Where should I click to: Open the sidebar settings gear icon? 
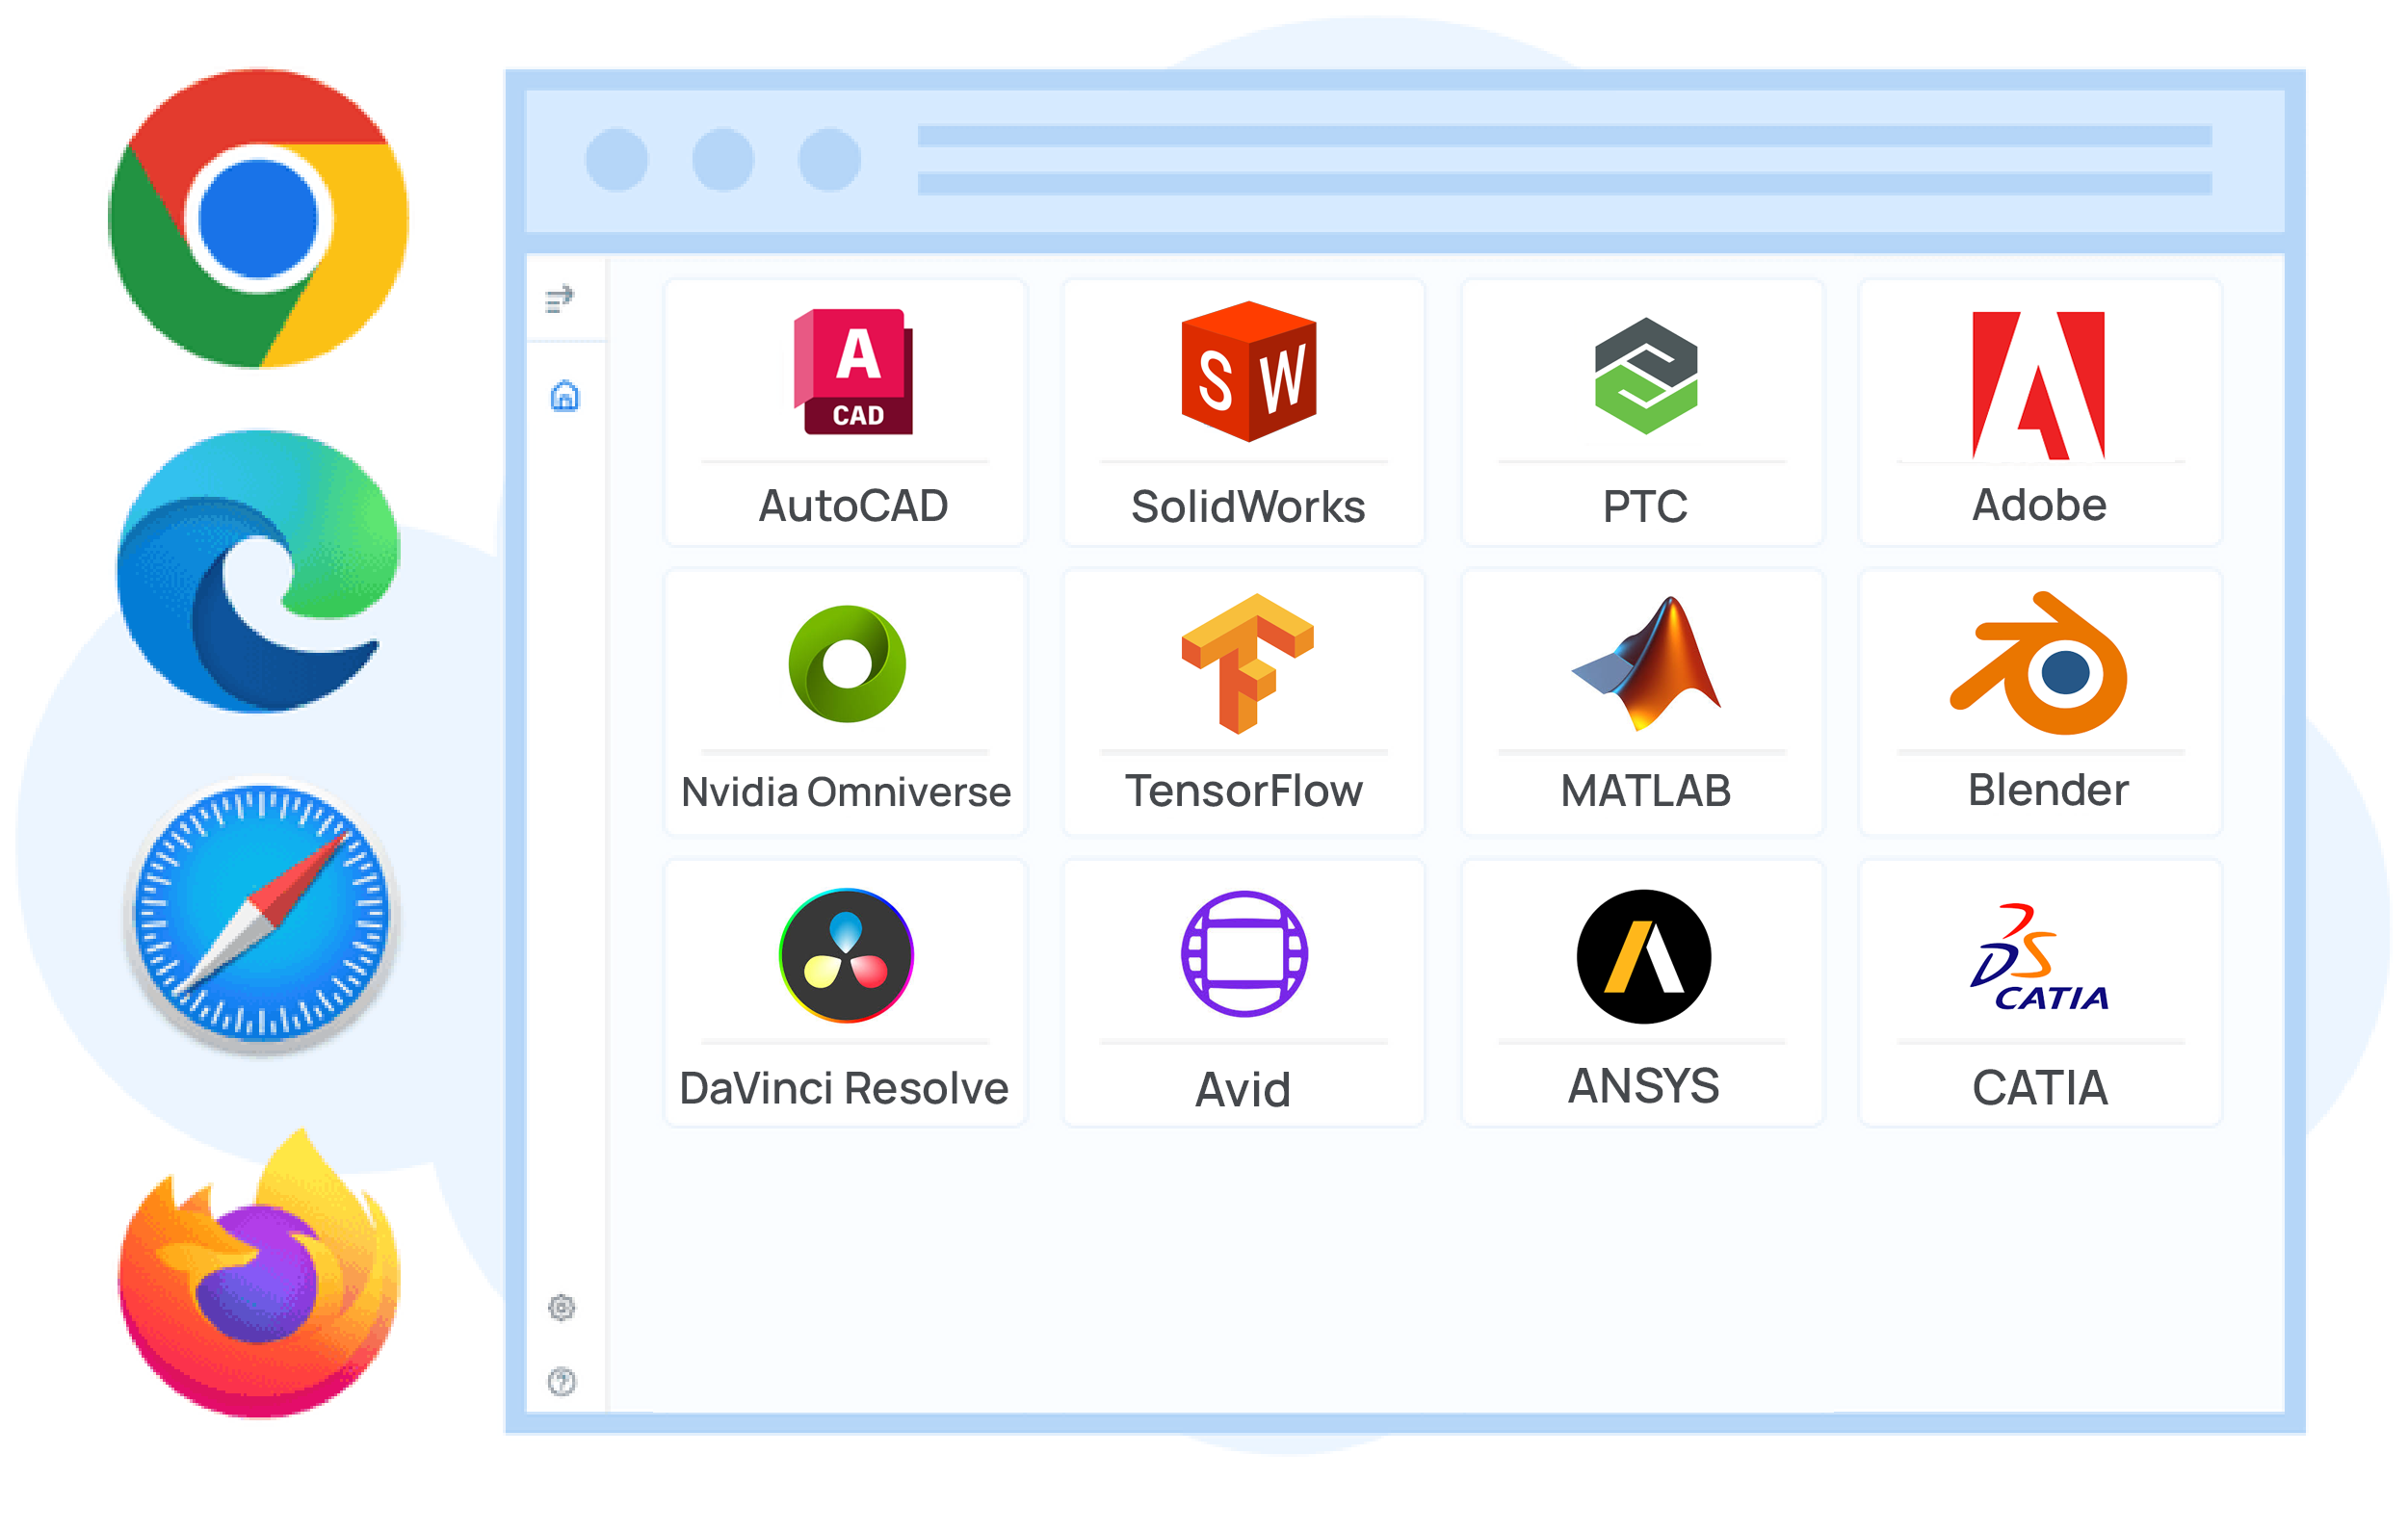(562, 1308)
